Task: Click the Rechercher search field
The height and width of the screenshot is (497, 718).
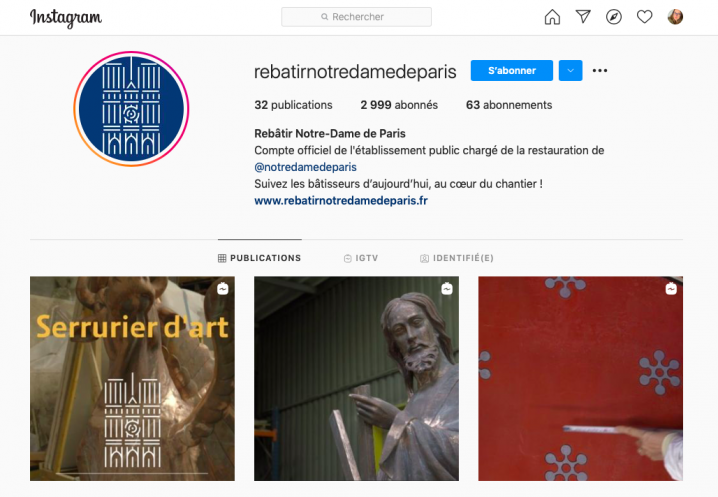Action: click(356, 17)
